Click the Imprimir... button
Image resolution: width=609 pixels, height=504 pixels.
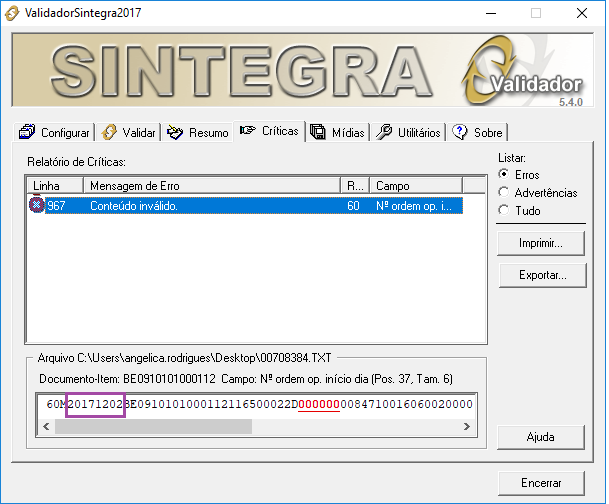point(541,243)
